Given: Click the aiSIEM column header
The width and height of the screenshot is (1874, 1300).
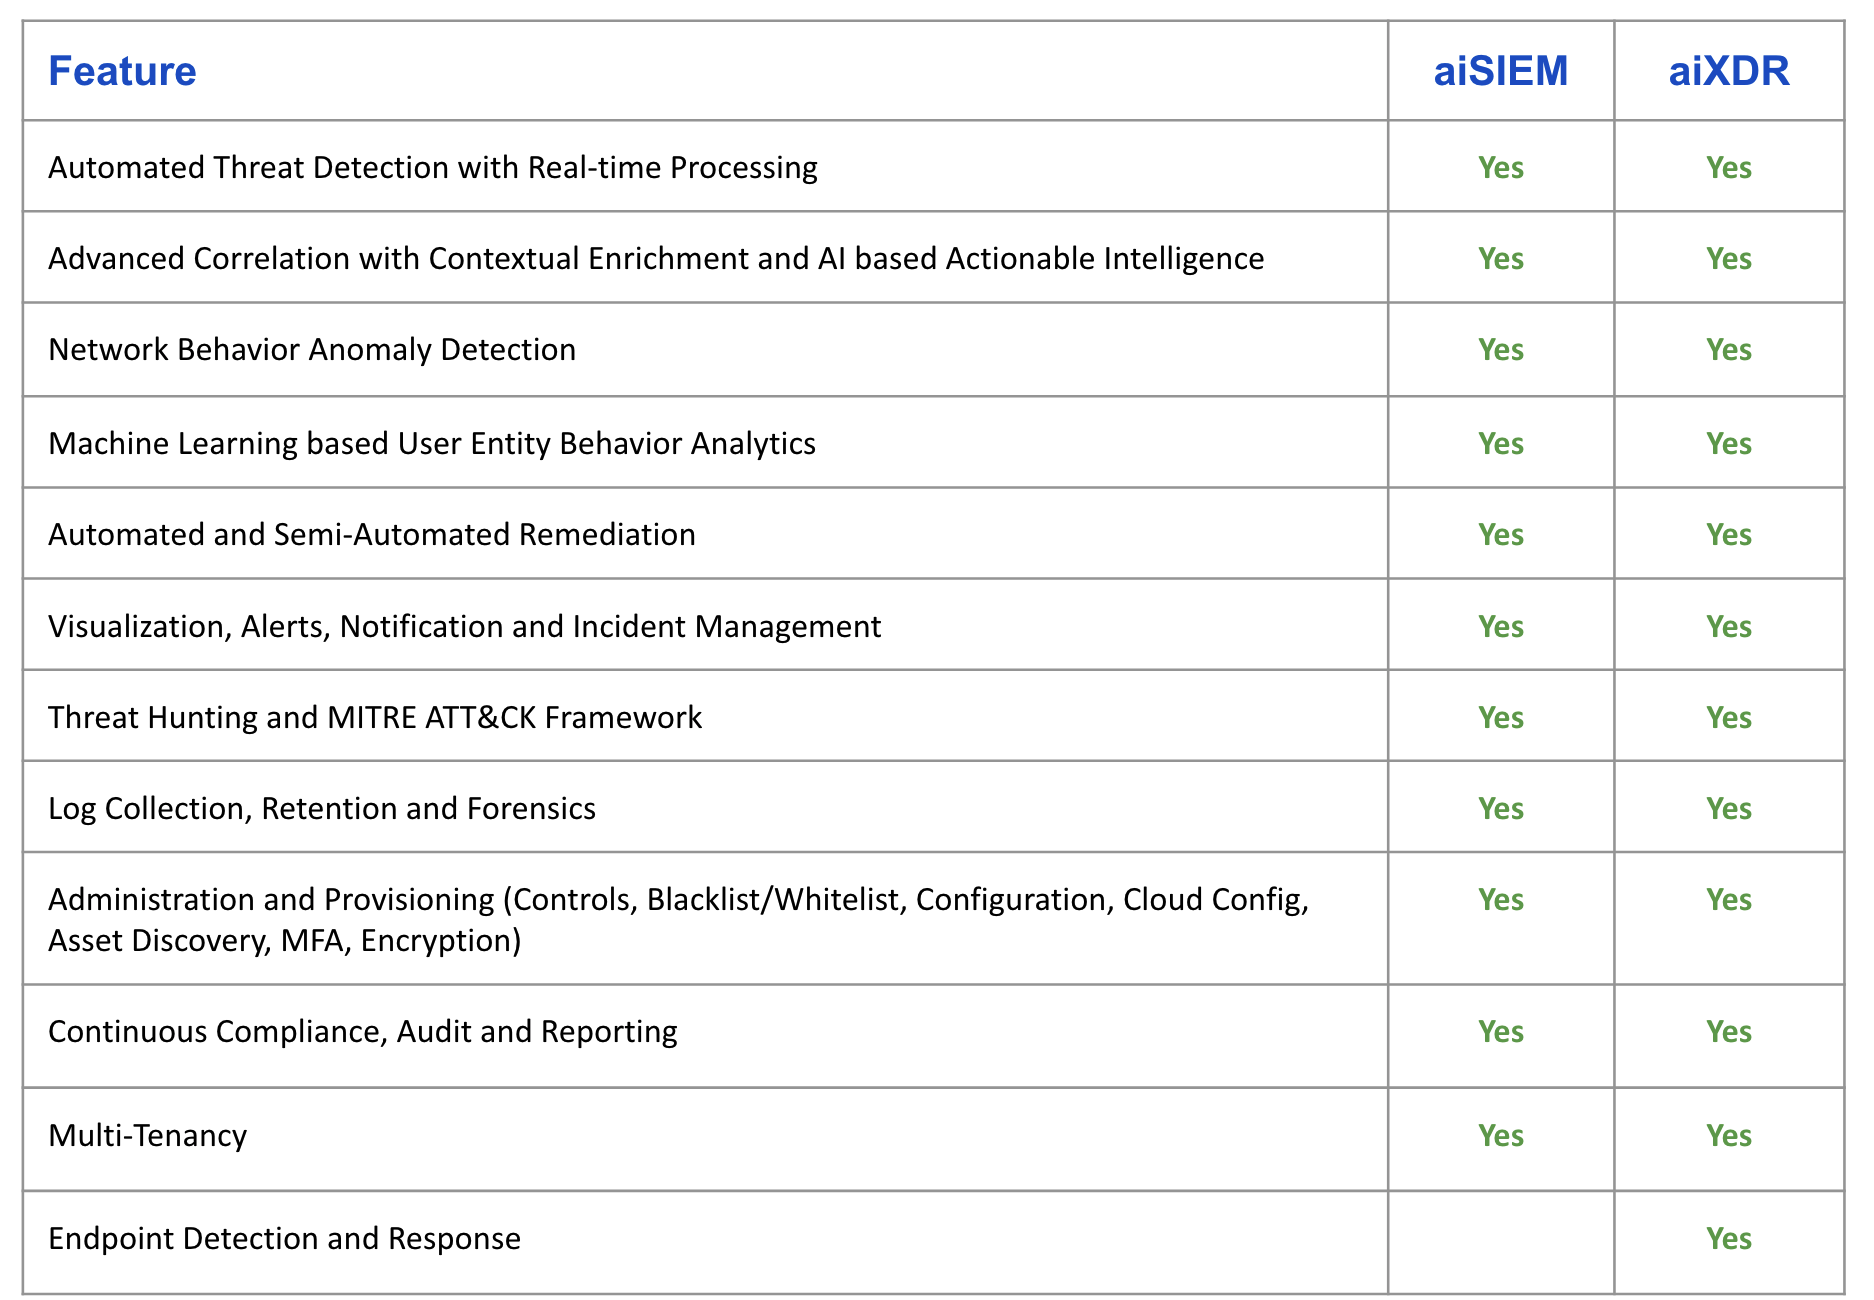Looking at the screenshot, I should [1500, 71].
